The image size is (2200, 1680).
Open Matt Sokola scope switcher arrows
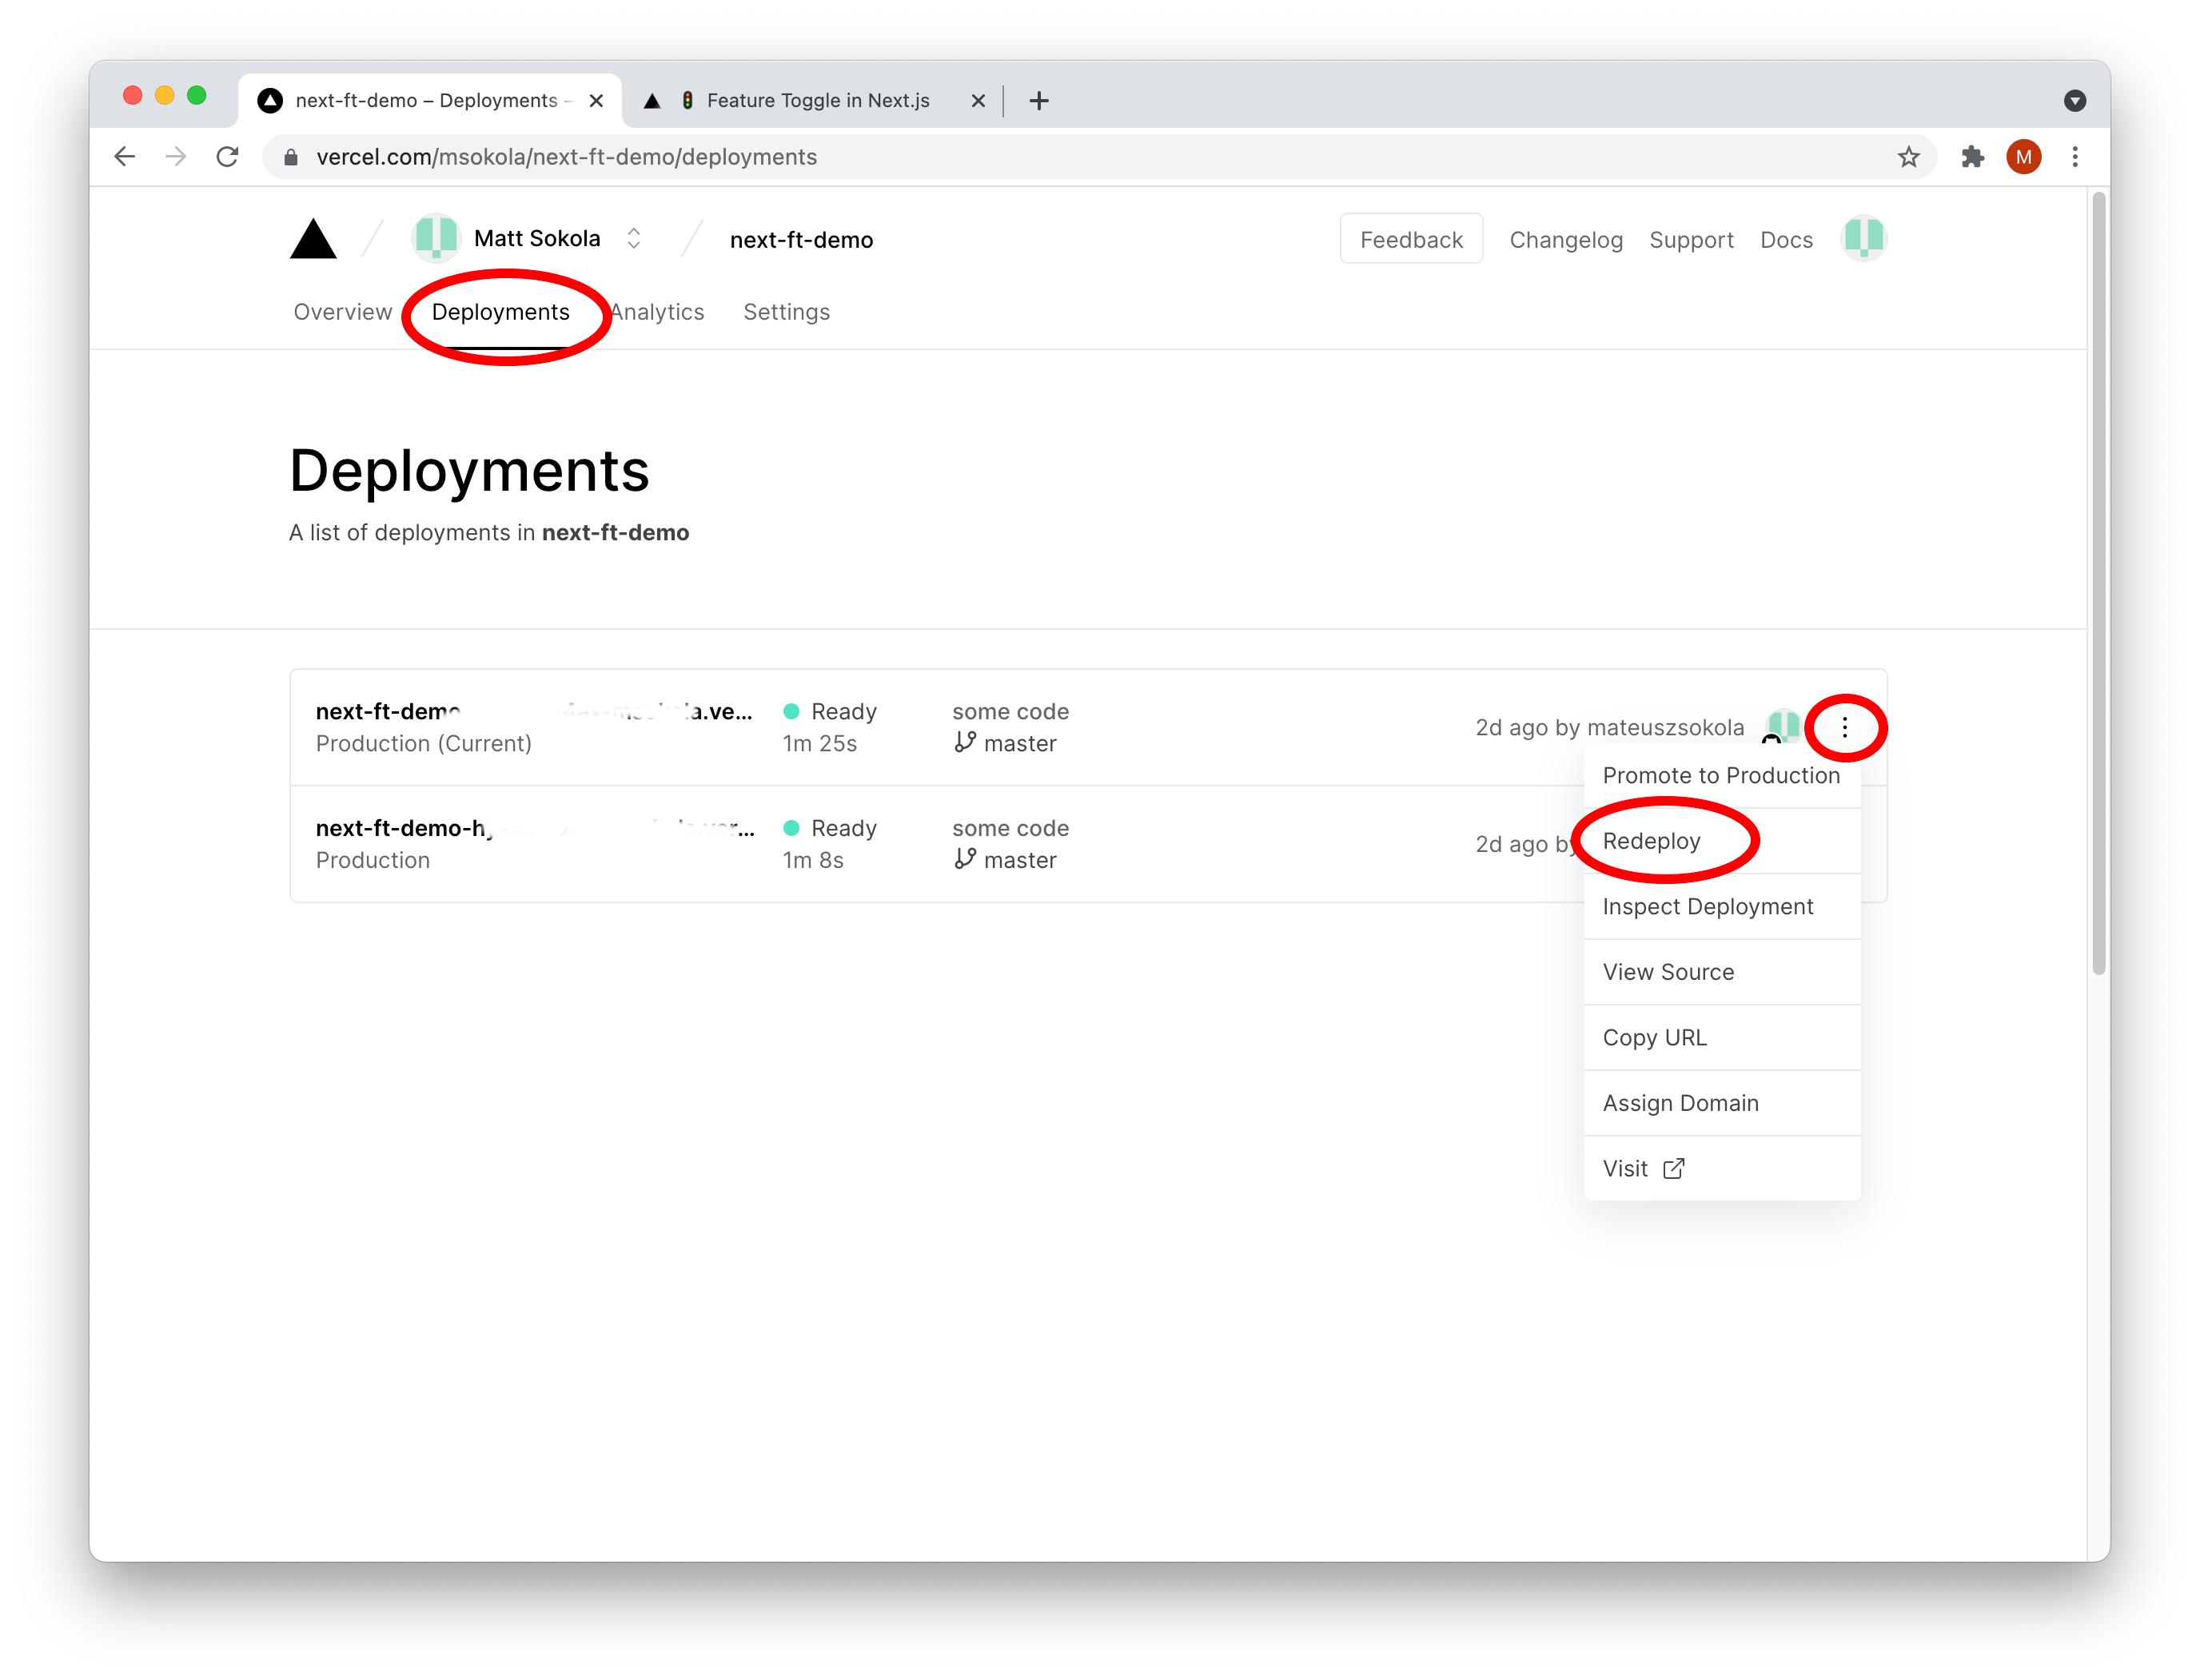(634, 238)
